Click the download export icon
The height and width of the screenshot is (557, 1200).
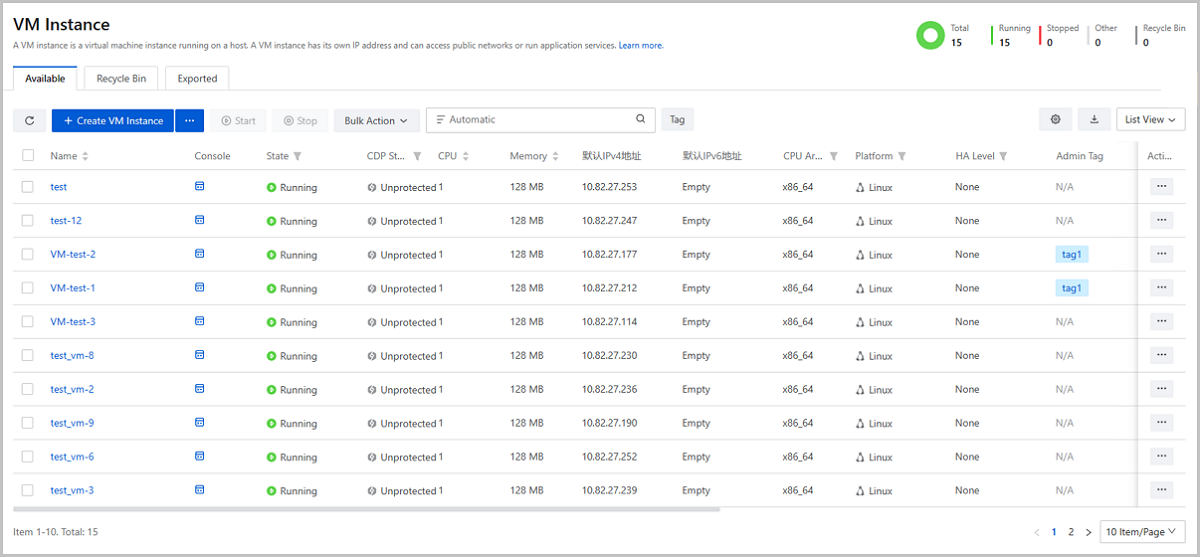pos(1094,120)
